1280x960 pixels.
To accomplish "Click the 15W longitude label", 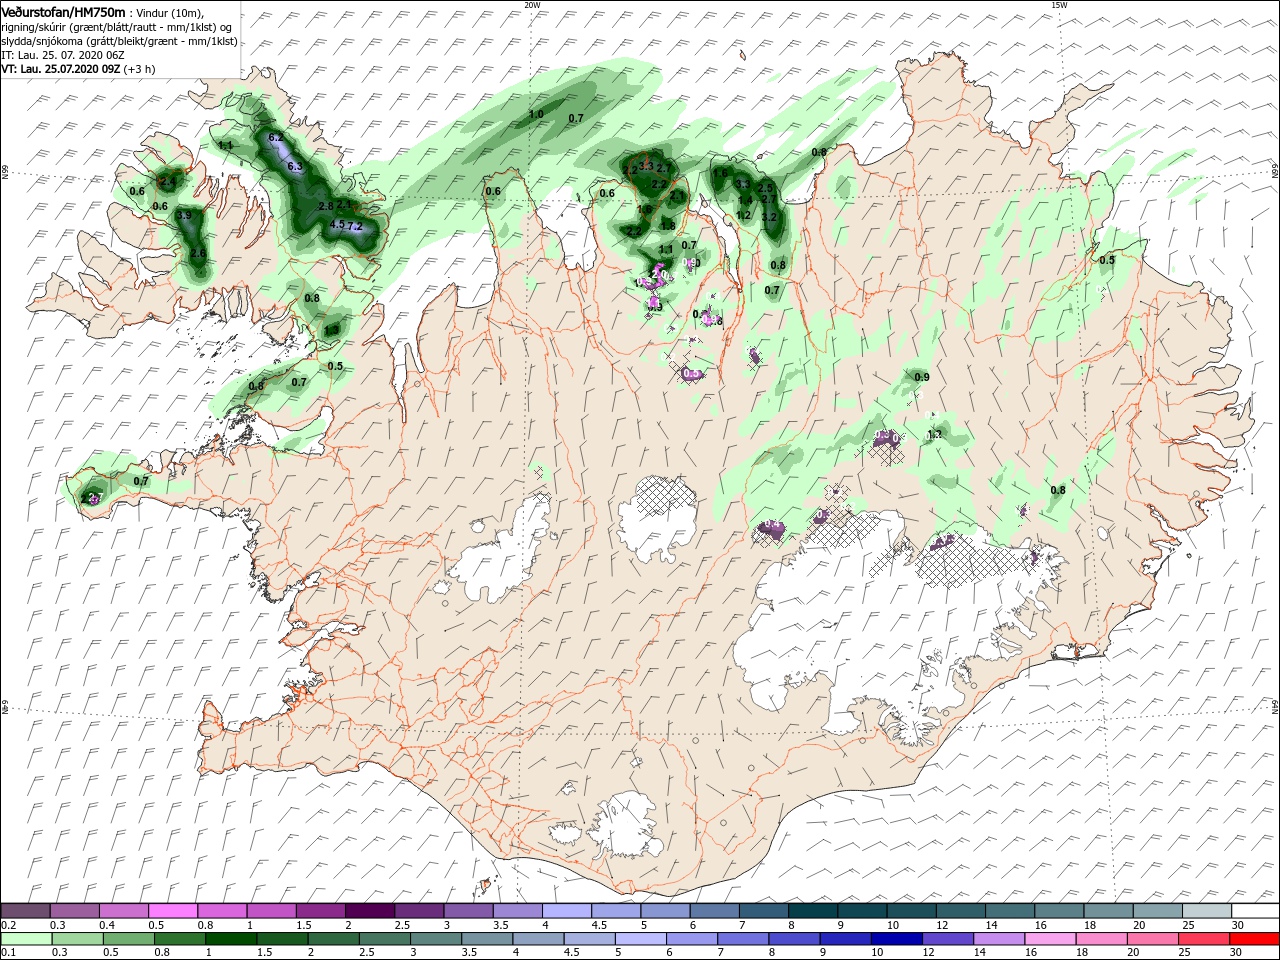I will click(x=1059, y=5).
